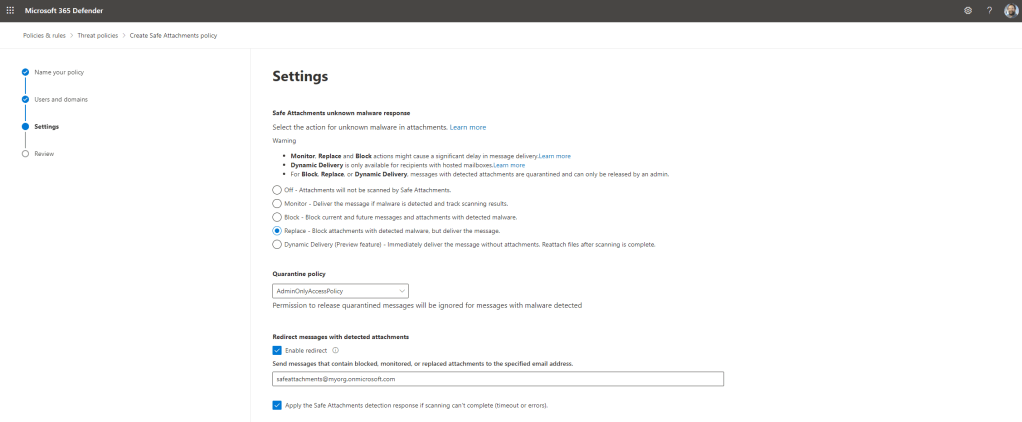This screenshot has width=1022, height=422.
Task: Click the Review step circle
Action: coord(25,154)
